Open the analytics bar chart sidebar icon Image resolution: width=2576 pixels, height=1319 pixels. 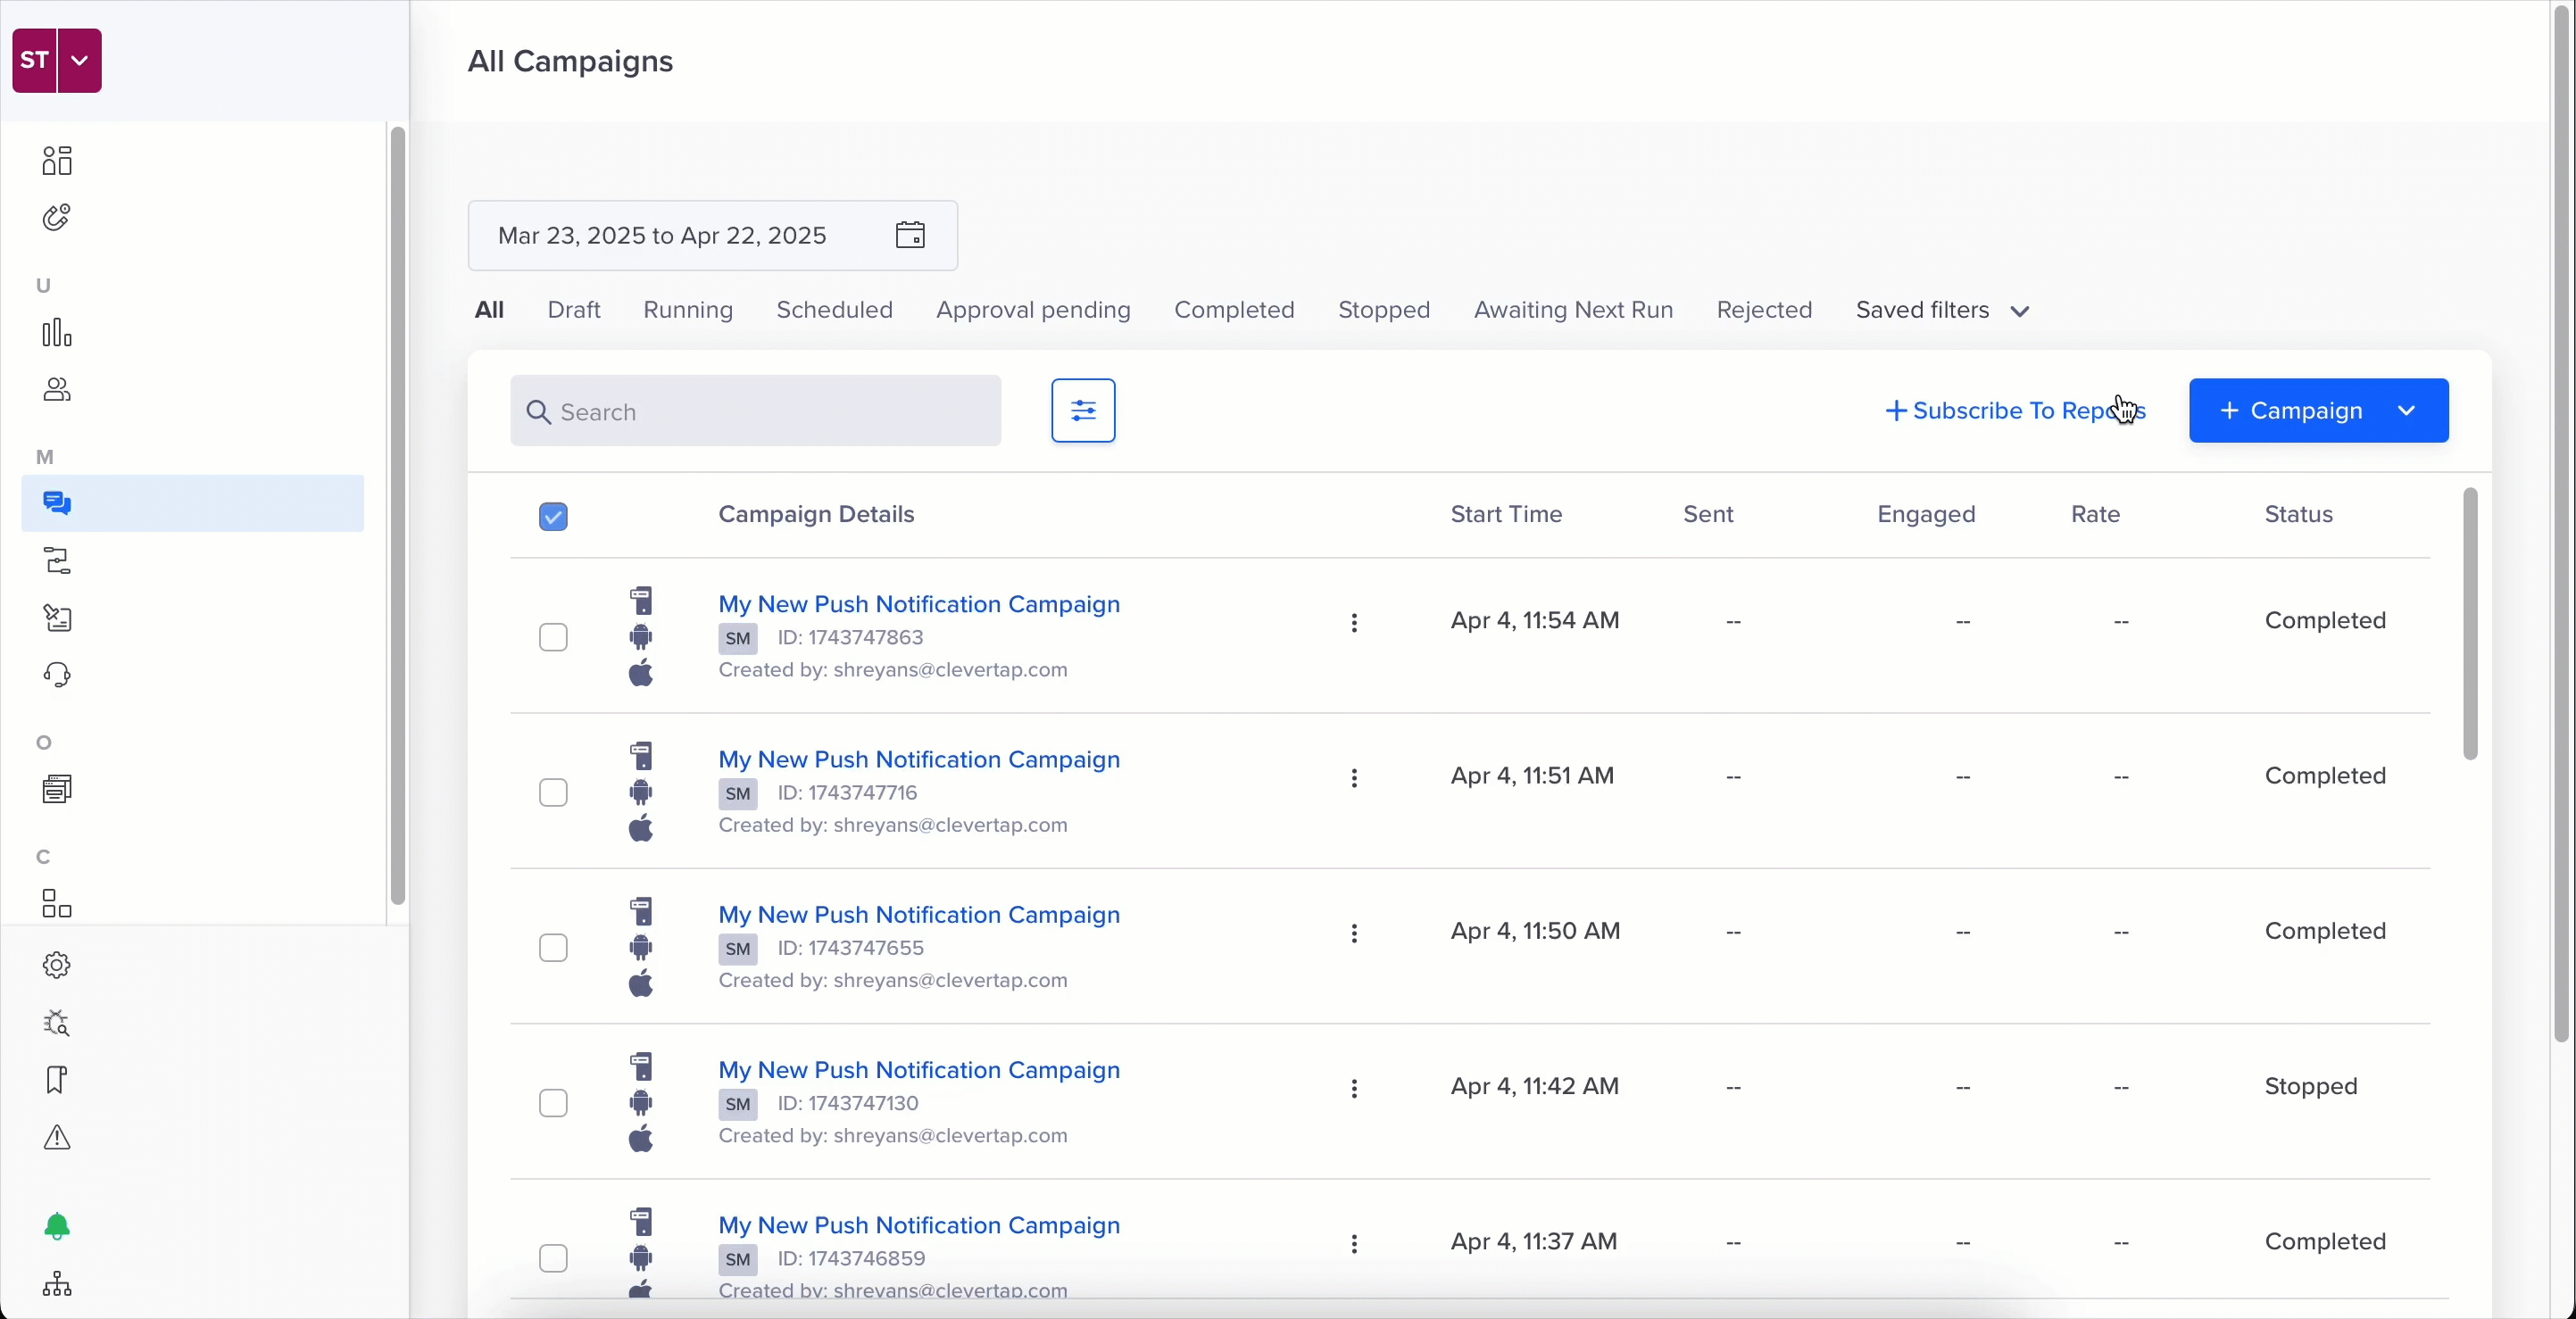[57, 332]
